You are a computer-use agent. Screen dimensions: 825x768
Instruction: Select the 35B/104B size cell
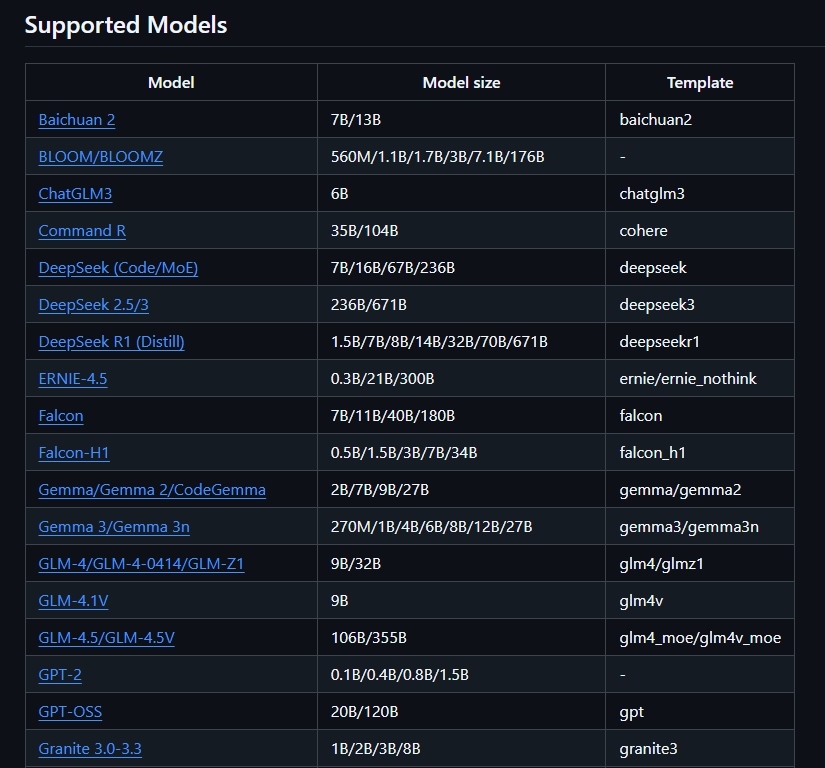tap(461, 230)
